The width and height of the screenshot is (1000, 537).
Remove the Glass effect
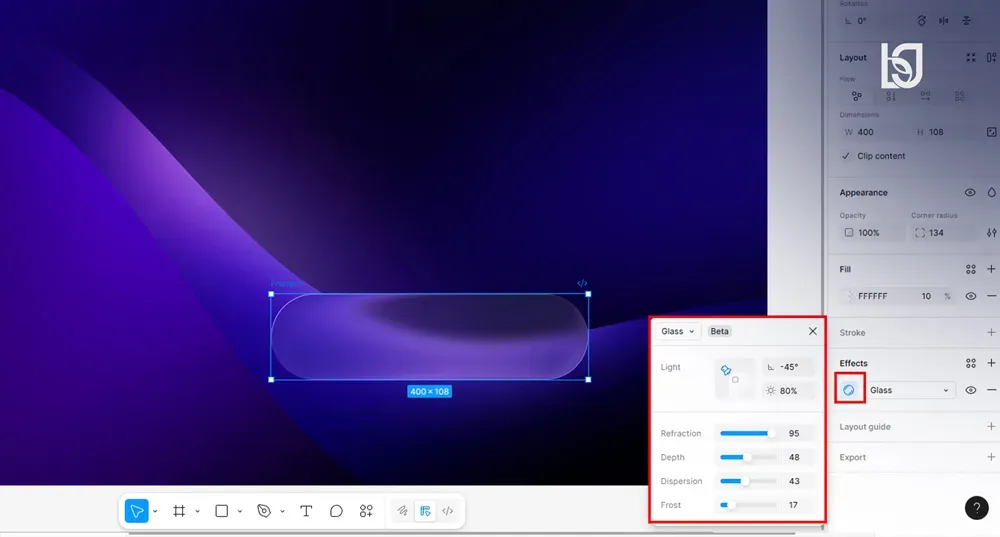pos(991,390)
